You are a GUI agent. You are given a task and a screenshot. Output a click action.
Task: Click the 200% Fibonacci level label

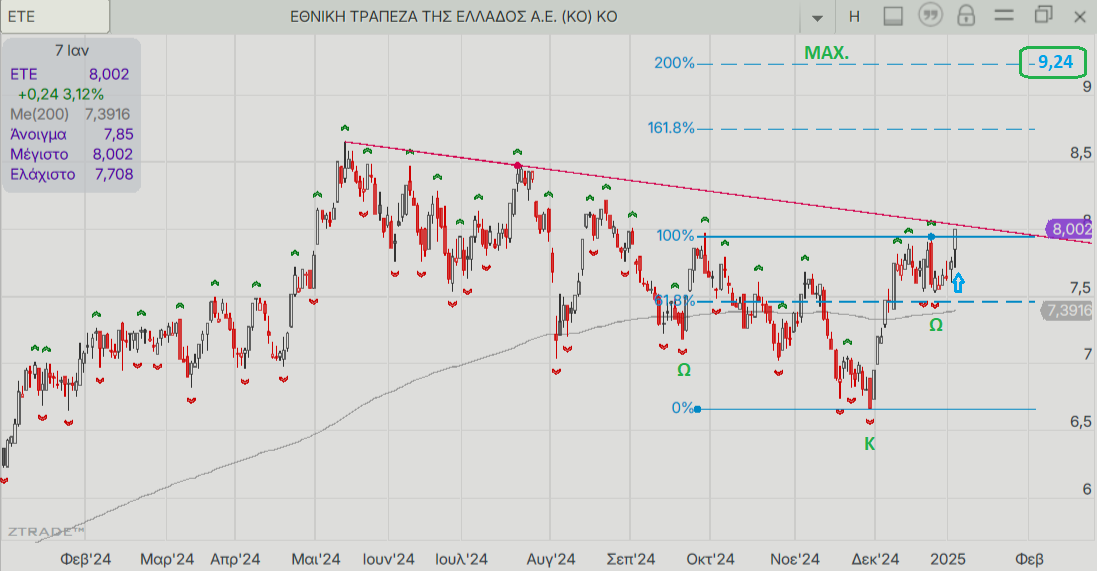tap(674, 63)
